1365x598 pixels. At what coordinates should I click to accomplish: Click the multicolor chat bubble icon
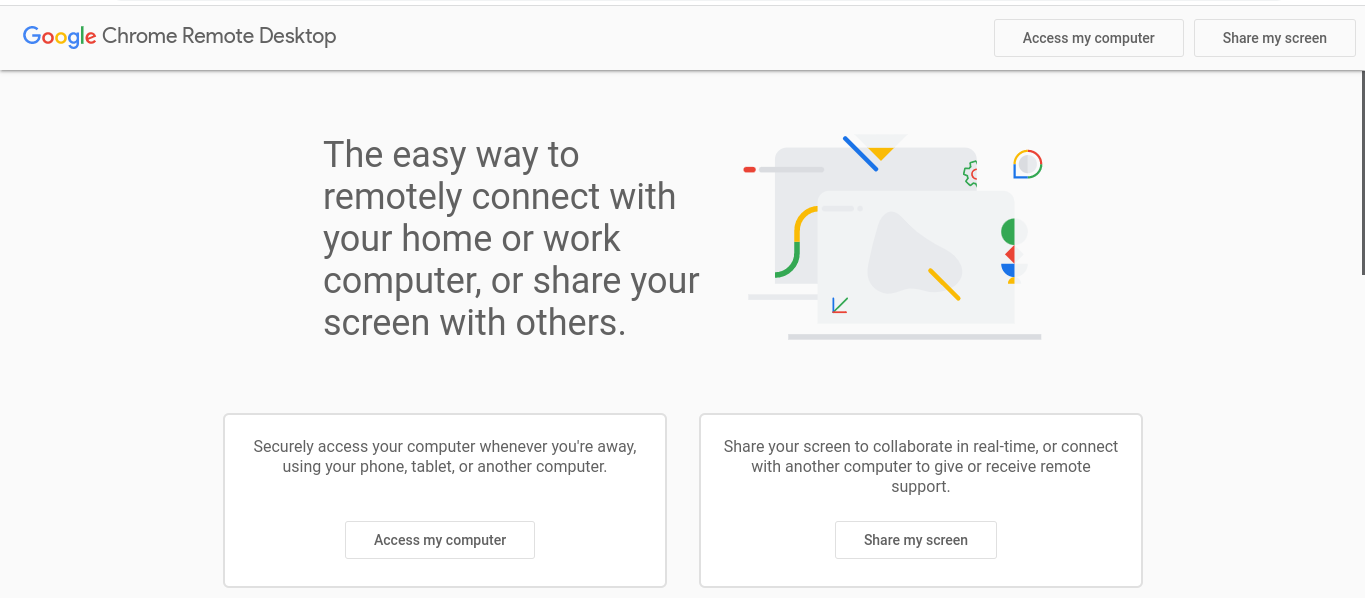pyautogui.click(x=1027, y=164)
